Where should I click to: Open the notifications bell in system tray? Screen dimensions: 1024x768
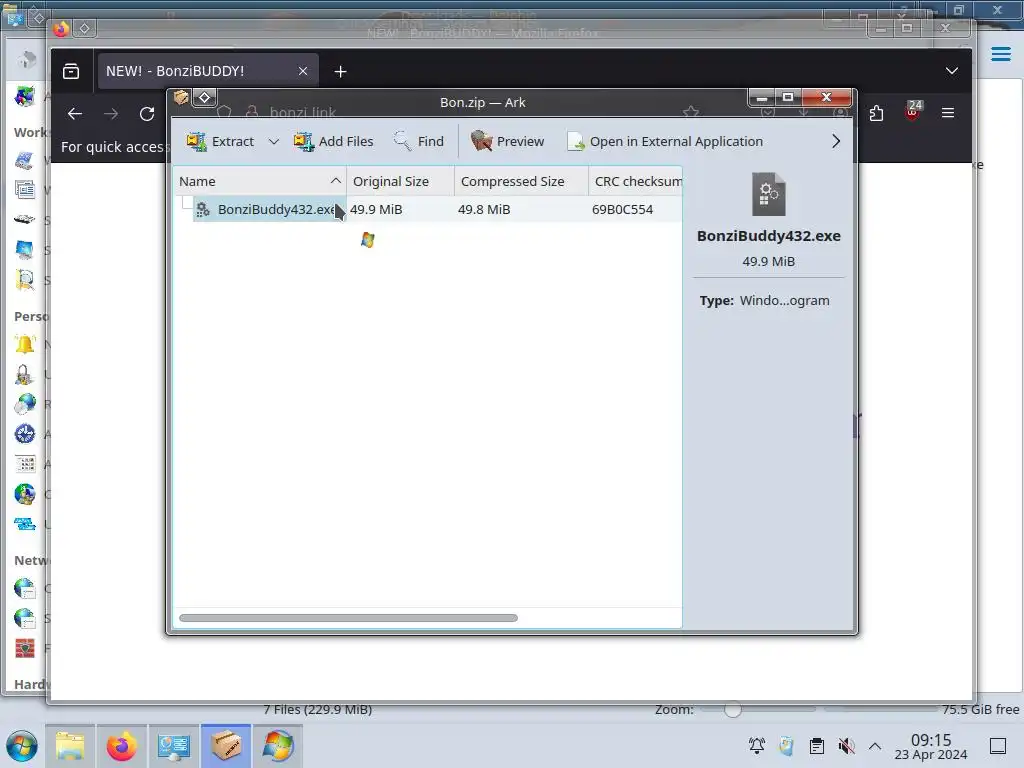[757, 746]
